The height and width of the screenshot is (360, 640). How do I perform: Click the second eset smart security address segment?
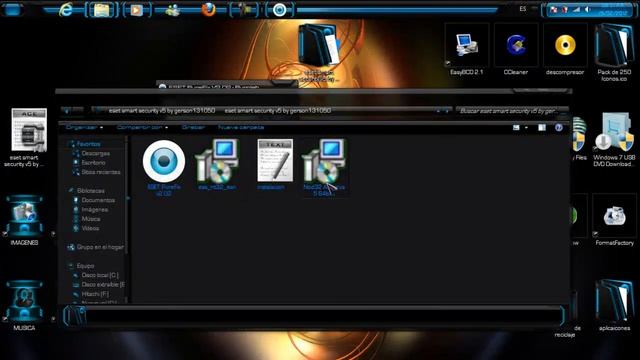[278, 111]
